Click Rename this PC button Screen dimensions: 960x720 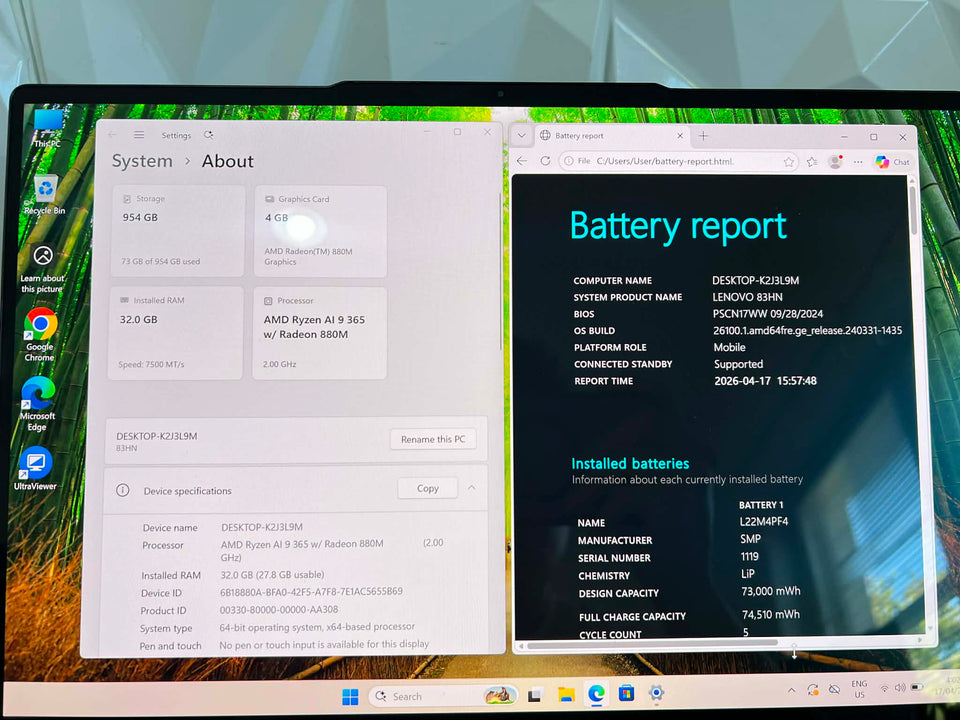[x=433, y=439]
